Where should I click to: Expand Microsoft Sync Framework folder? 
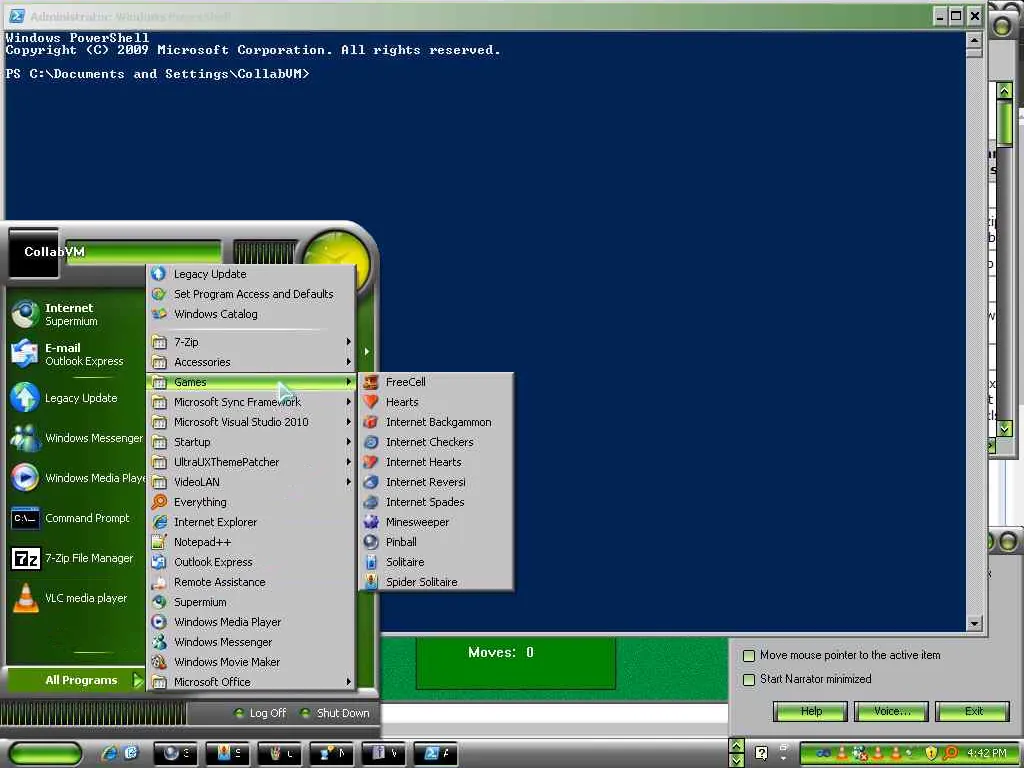click(x=251, y=402)
